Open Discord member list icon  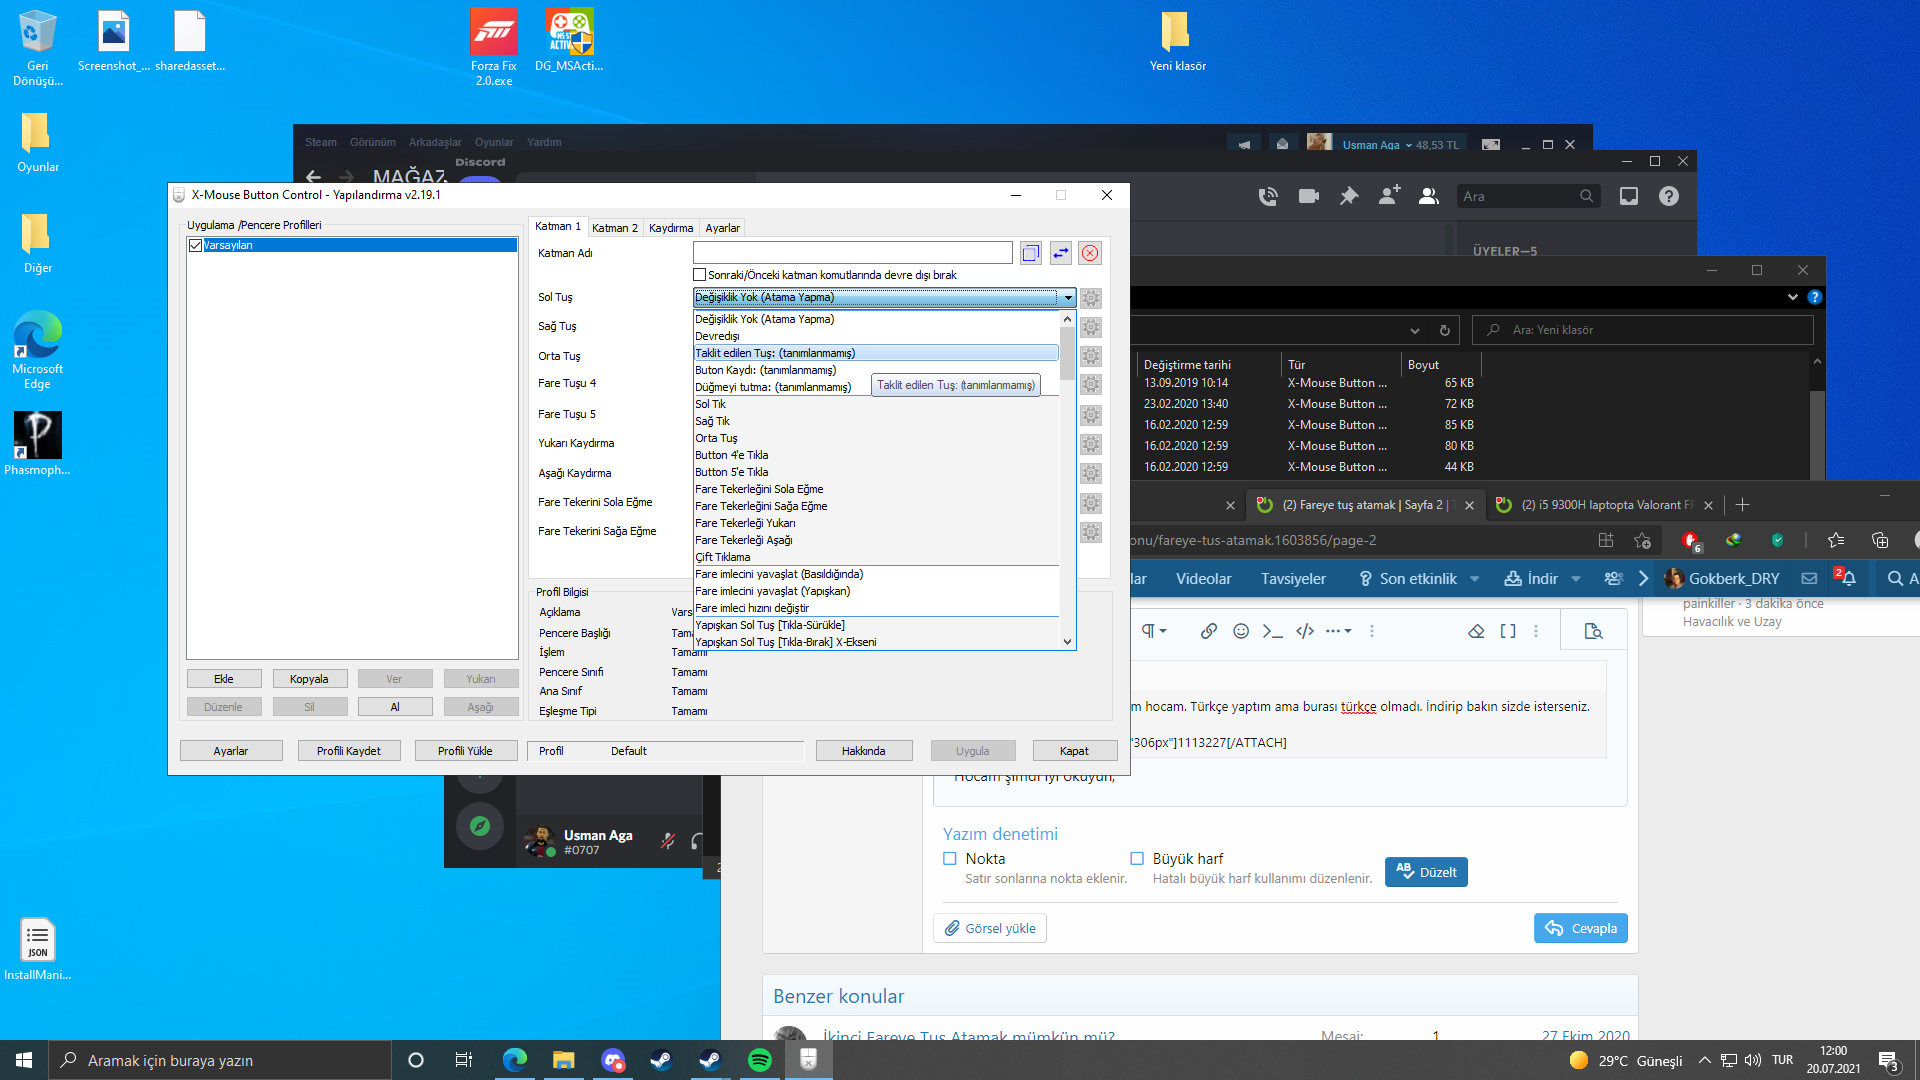(1429, 197)
